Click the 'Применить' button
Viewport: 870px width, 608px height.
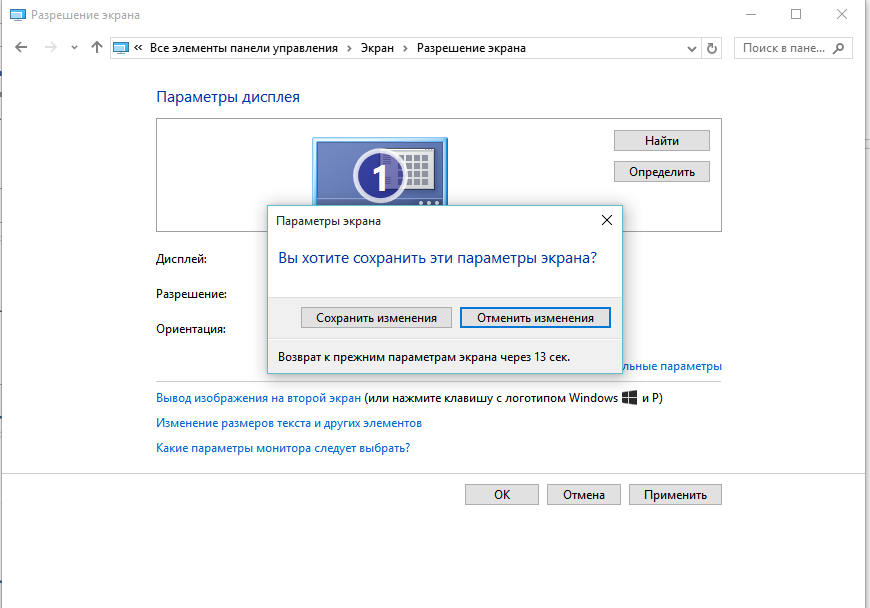(675, 495)
